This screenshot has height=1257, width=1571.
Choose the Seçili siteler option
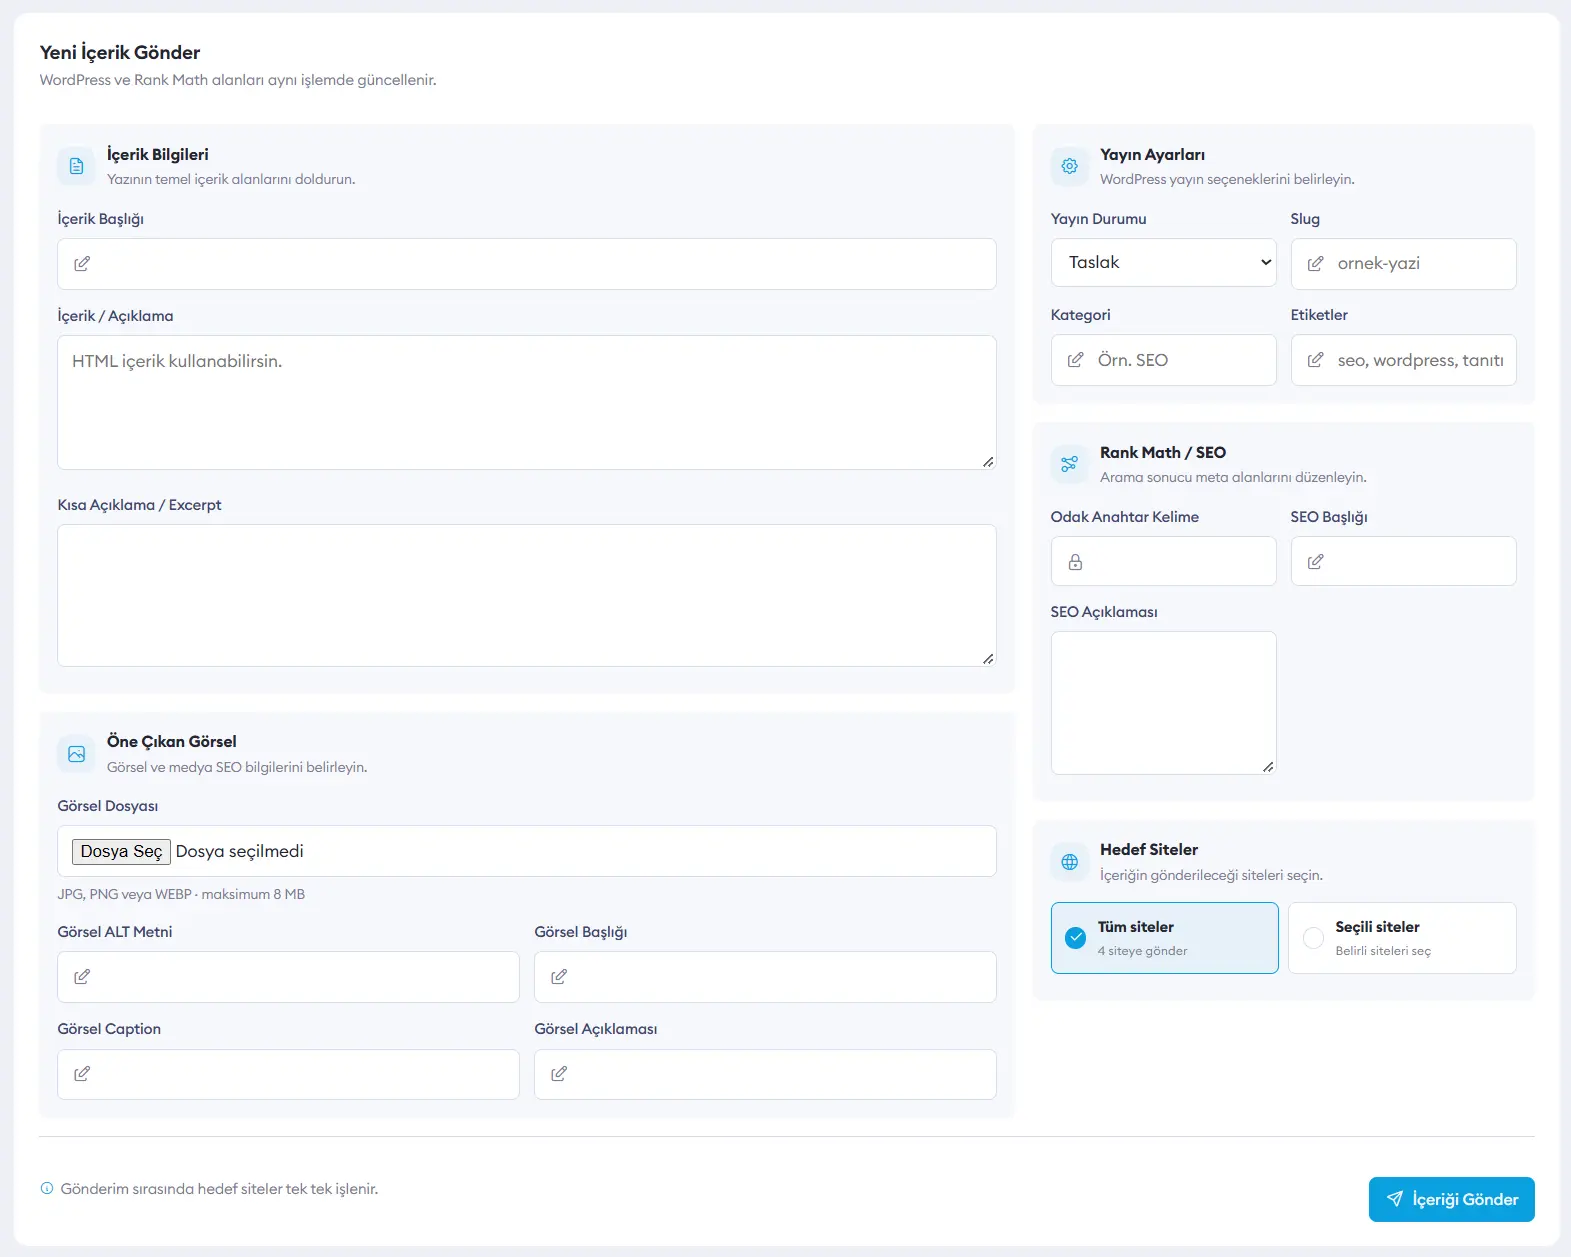pyautogui.click(x=1402, y=938)
